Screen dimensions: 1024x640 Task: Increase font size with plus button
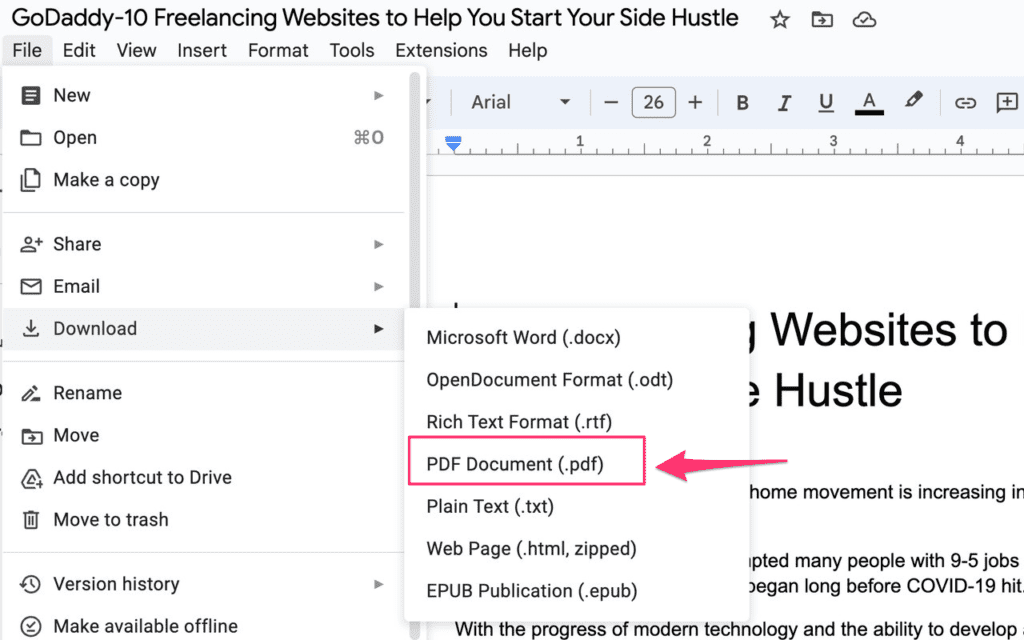point(695,103)
